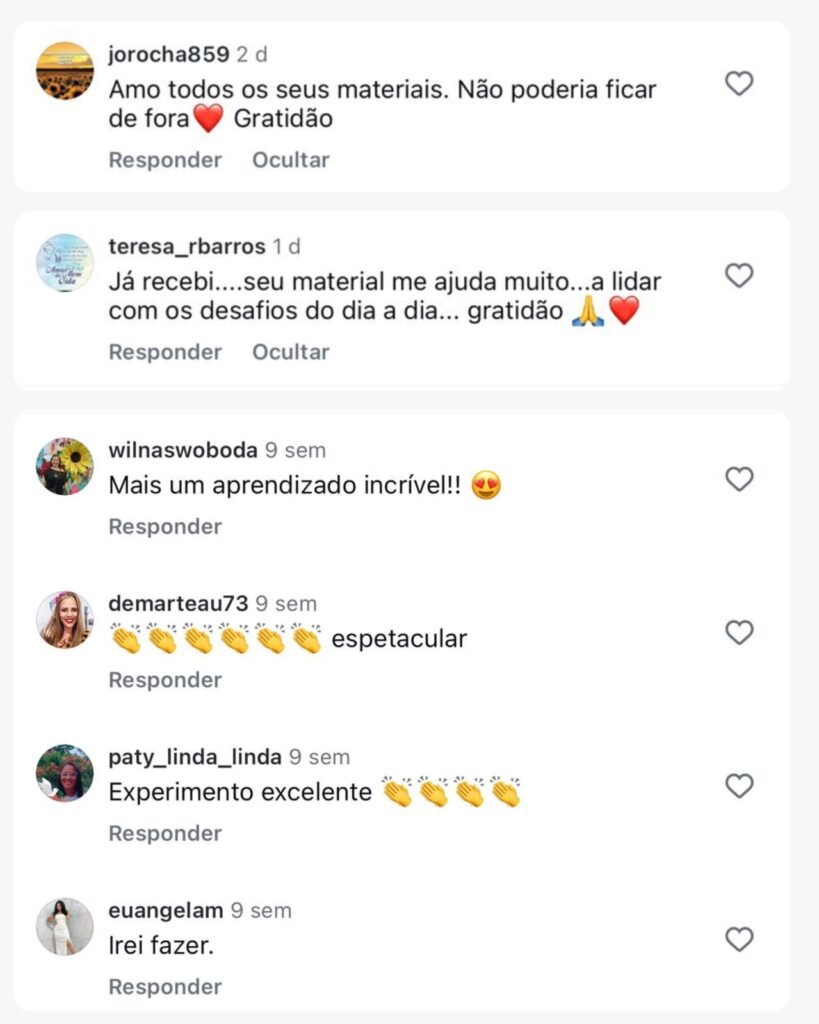Open demarteau73's profile photo
This screenshot has height=1024, width=819.
tap(65, 619)
